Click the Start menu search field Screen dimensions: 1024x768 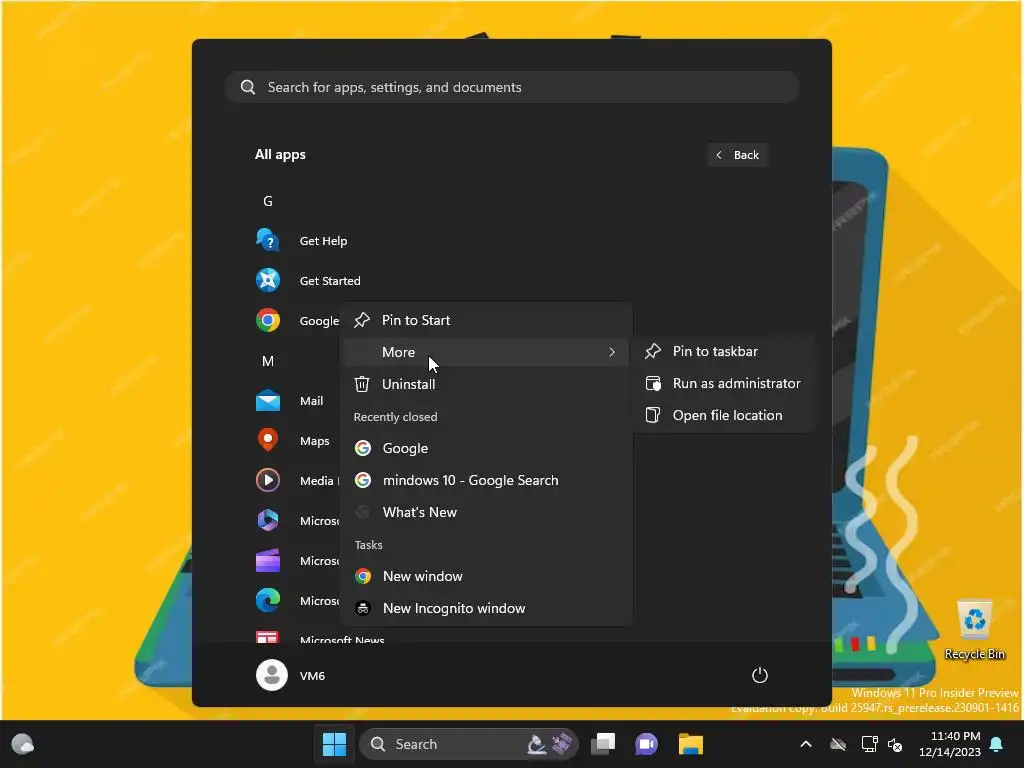pos(512,87)
